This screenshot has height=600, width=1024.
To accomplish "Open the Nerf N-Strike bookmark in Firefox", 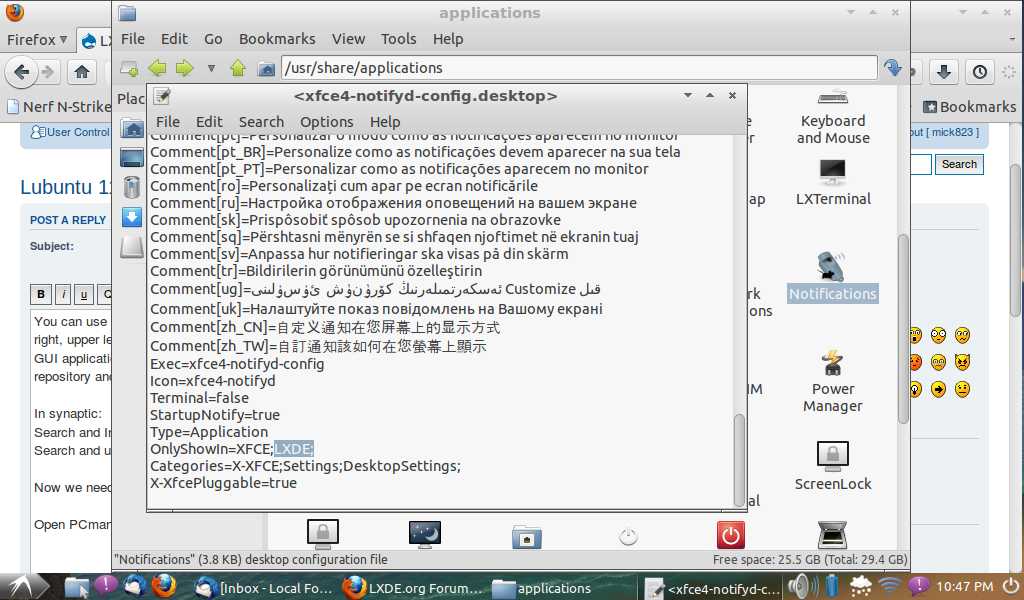I will [x=59, y=106].
